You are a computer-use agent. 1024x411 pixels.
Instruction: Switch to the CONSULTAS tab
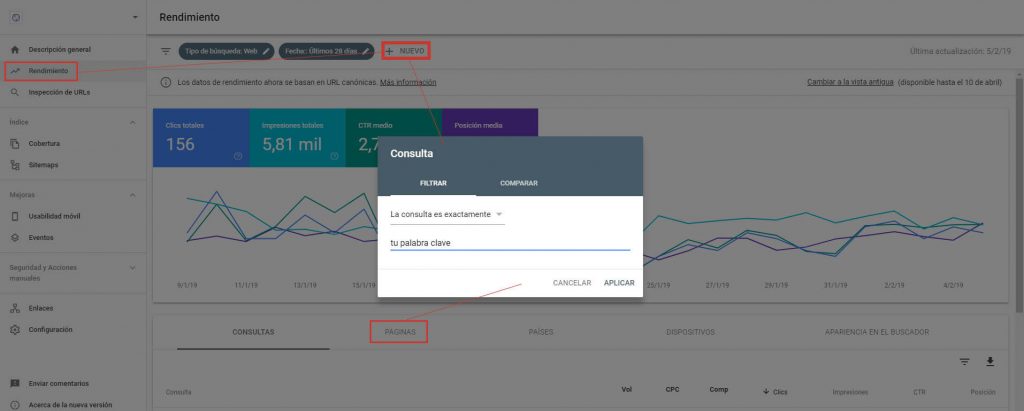253,333
